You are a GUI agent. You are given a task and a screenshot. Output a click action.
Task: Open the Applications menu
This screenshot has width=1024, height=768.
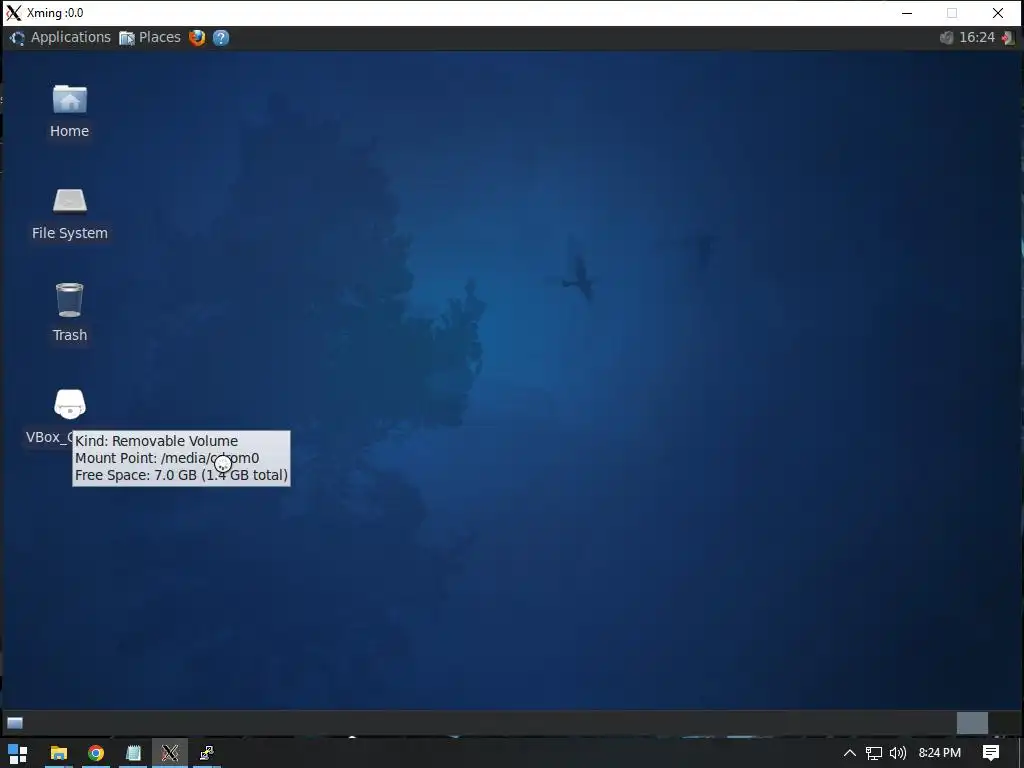pyautogui.click(x=60, y=37)
